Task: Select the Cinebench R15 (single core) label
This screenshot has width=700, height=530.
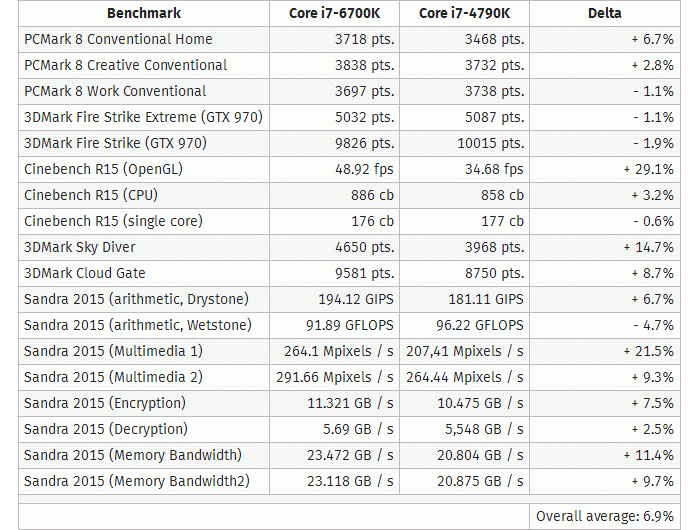Action: (x=113, y=221)
